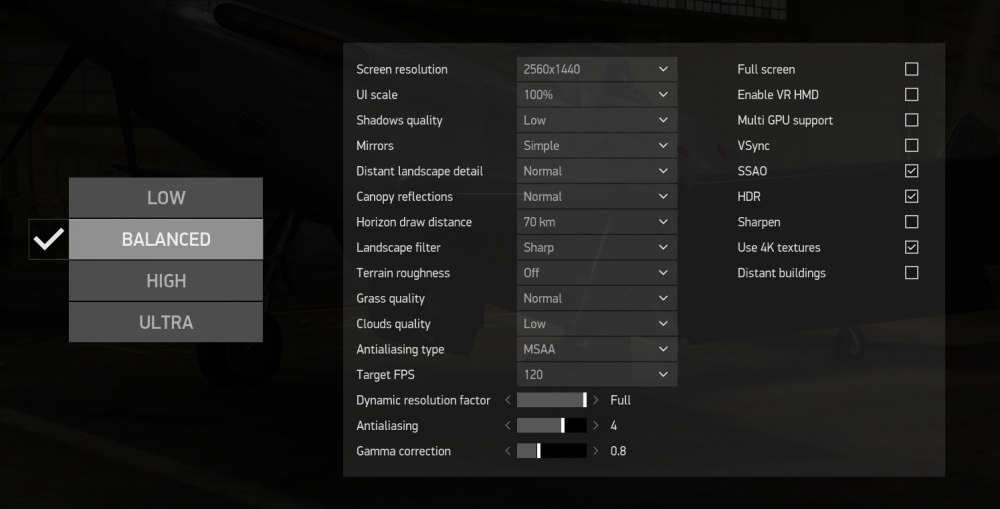Open the Distant landscape detail dropdown
Viewport: 1000px width, 509px height.
pos(597,171)
